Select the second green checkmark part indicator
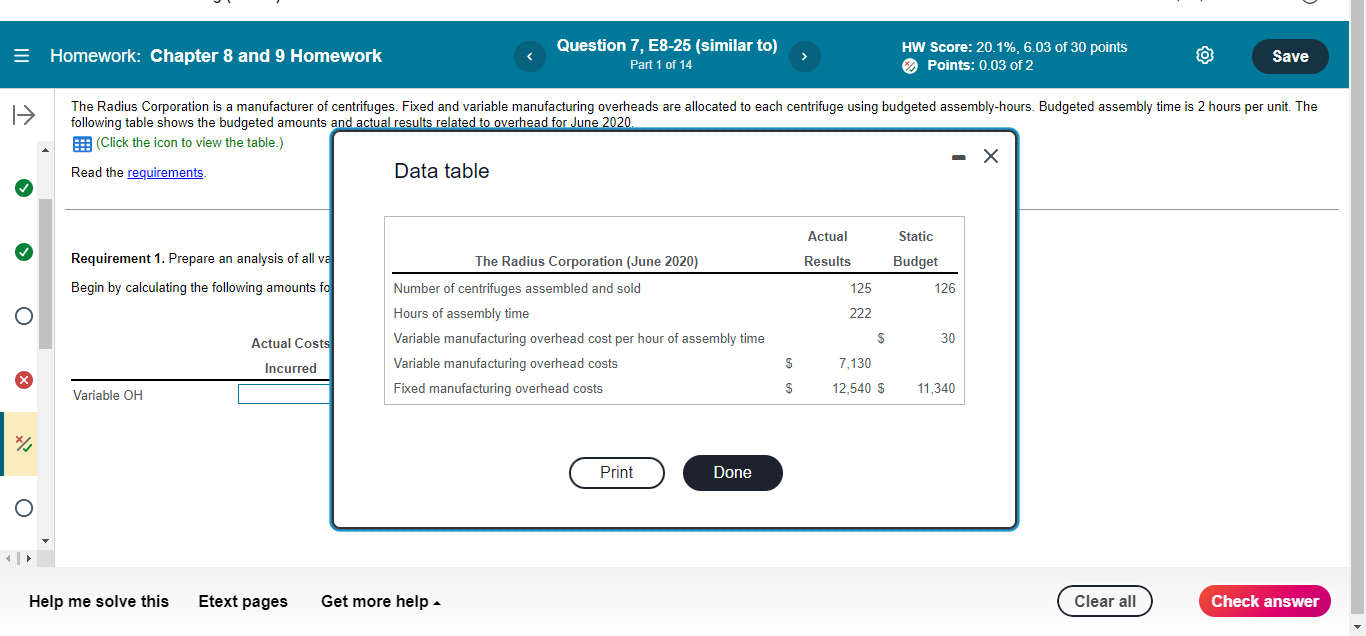This screenshot has width=1366, height=636. click(22, 251)
